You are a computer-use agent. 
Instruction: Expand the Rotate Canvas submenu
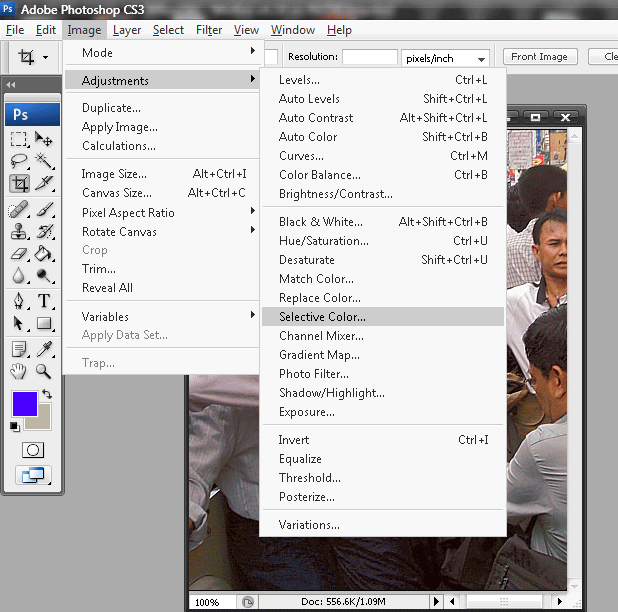coord(162,232)
